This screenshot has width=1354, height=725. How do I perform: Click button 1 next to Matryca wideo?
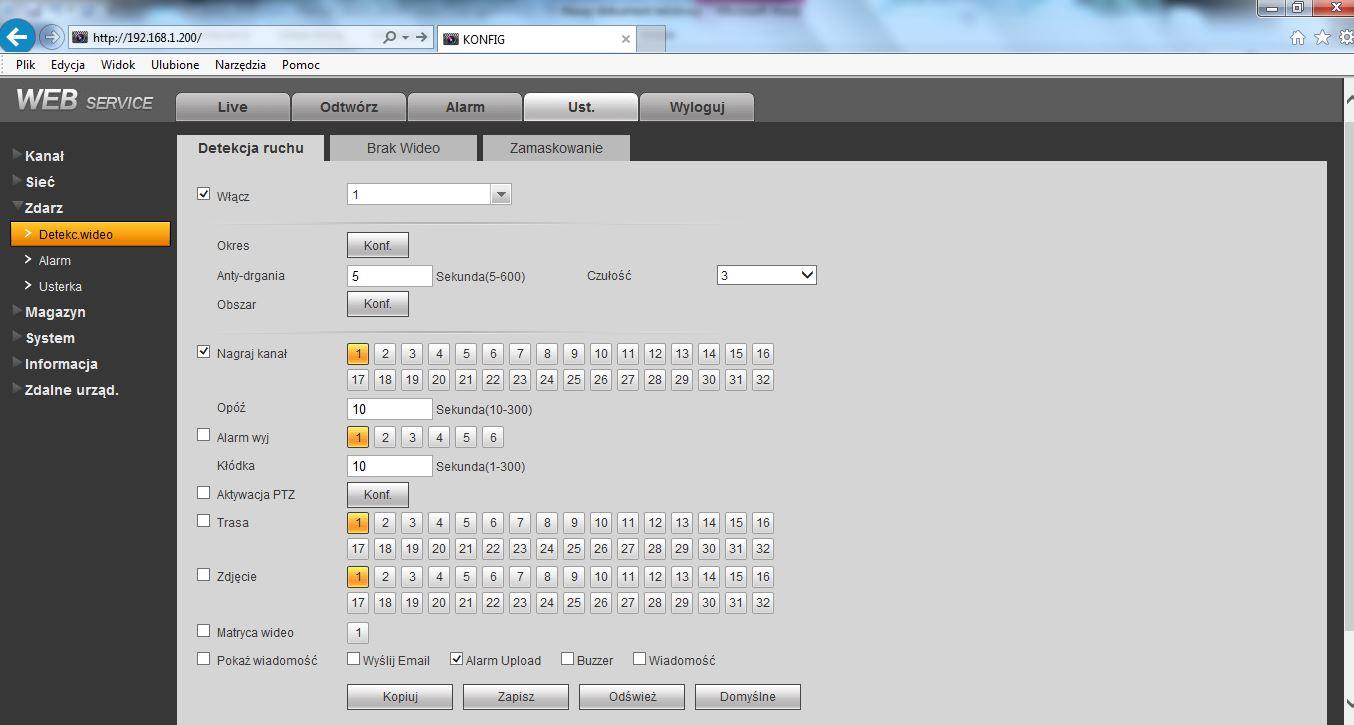pyautogui.click(x=358, y=633)
